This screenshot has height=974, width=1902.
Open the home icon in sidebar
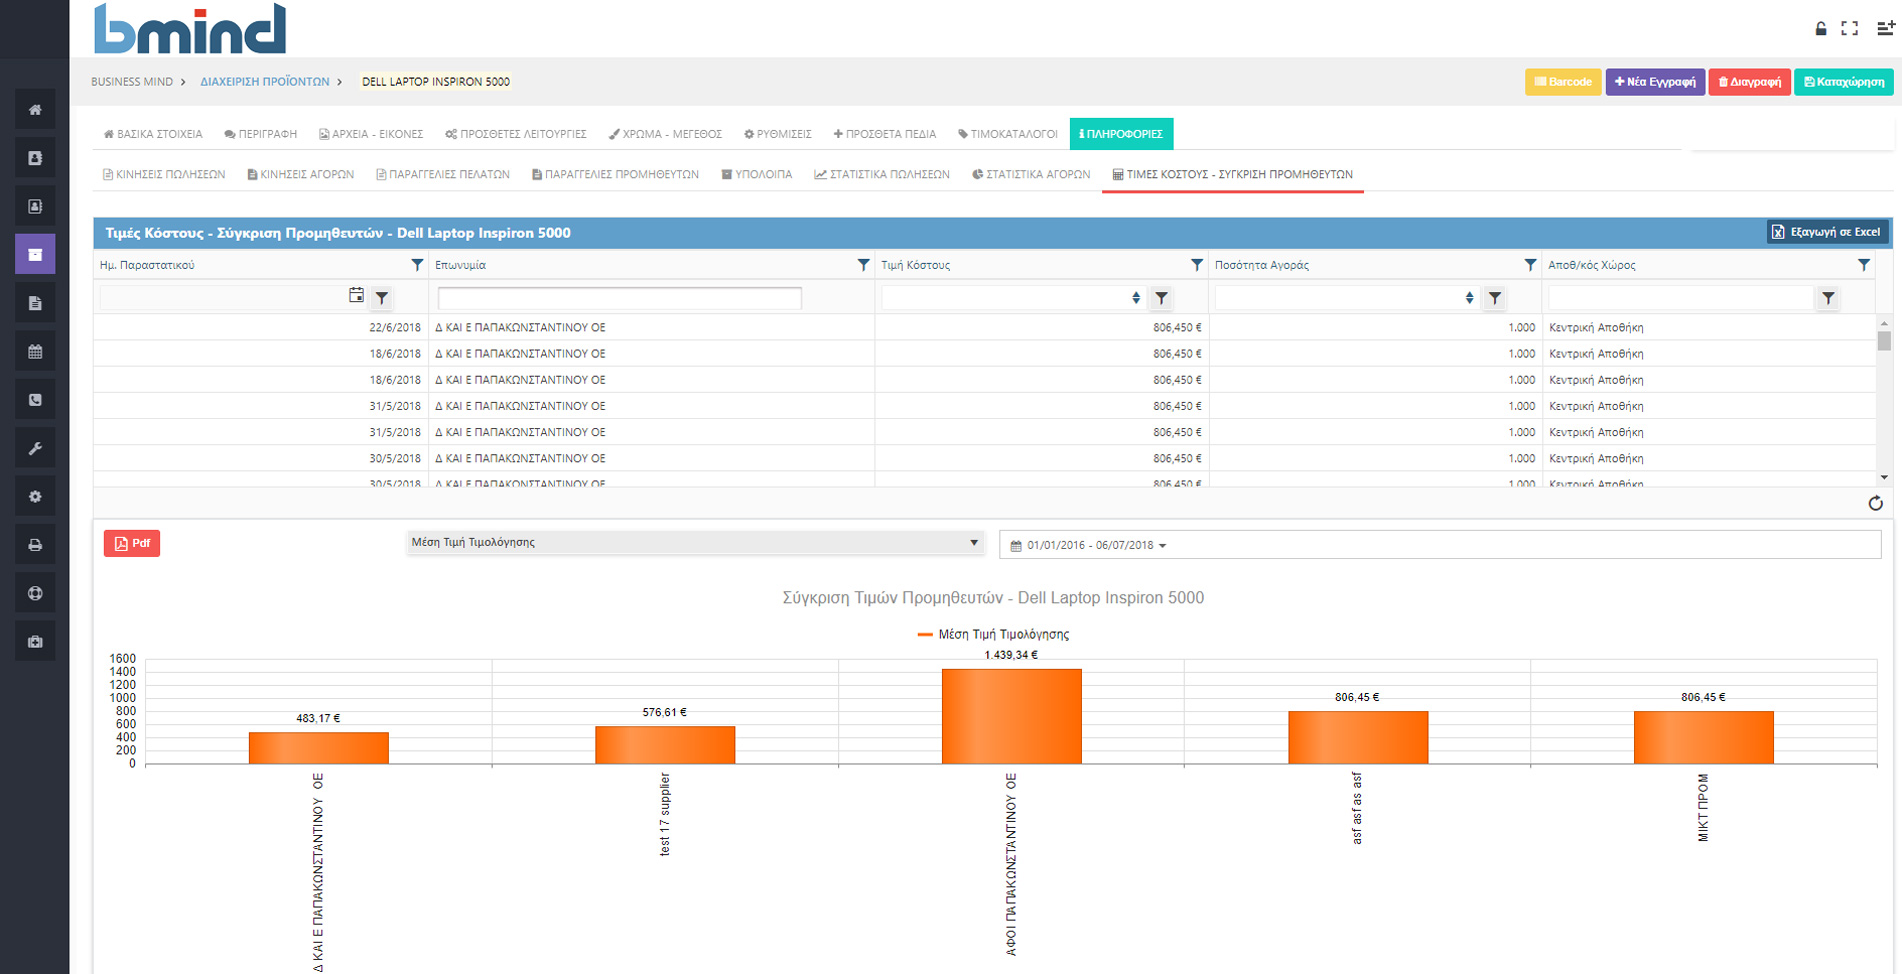click(35, 110)
